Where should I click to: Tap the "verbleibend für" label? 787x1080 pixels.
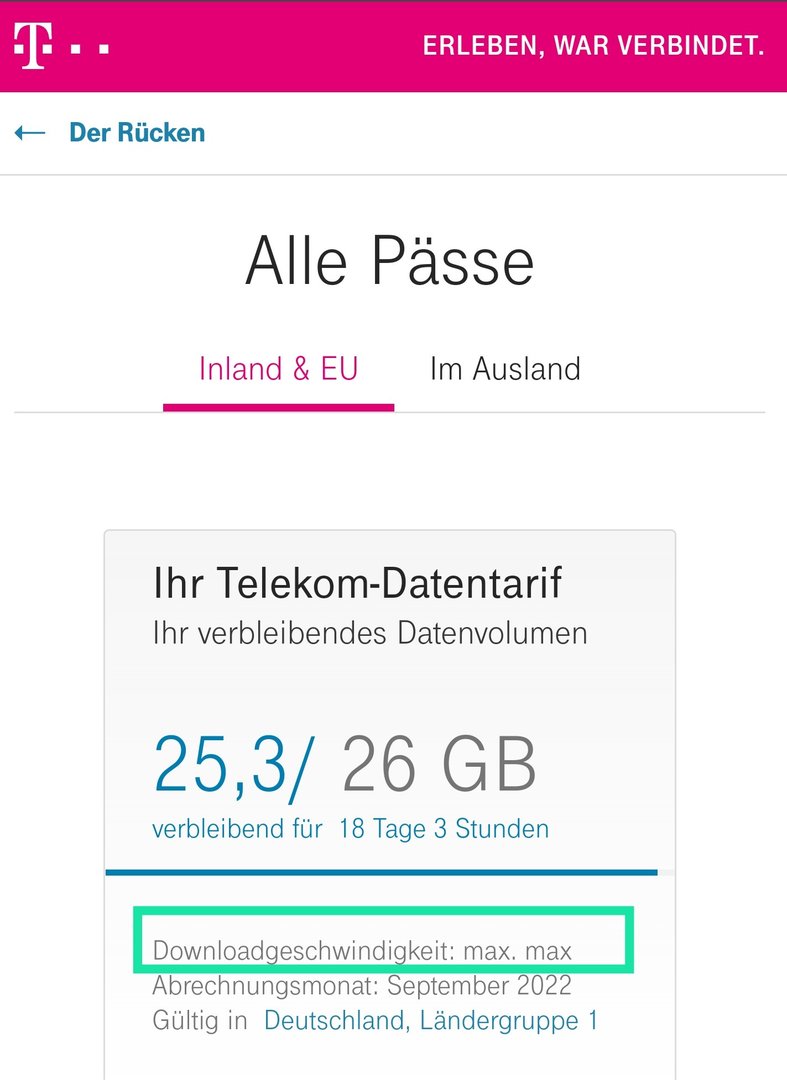coord(237,829)
